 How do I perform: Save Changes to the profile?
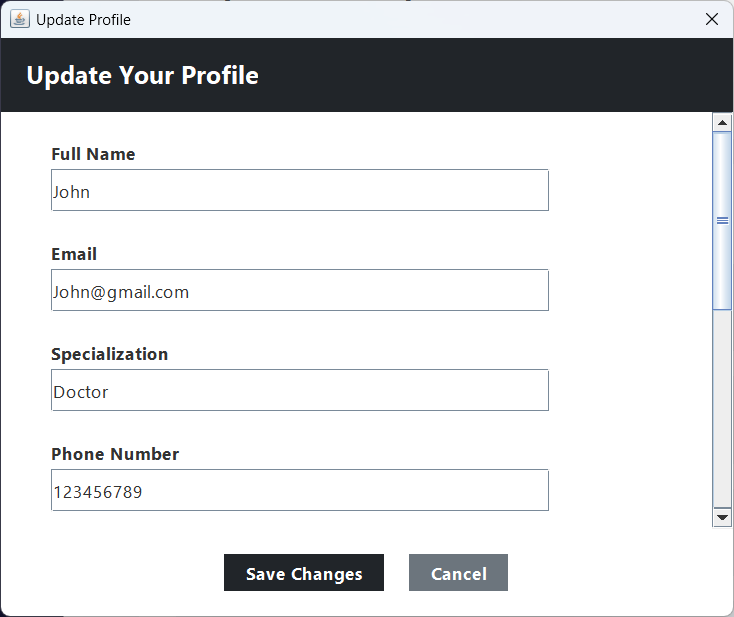pos(304,573)
